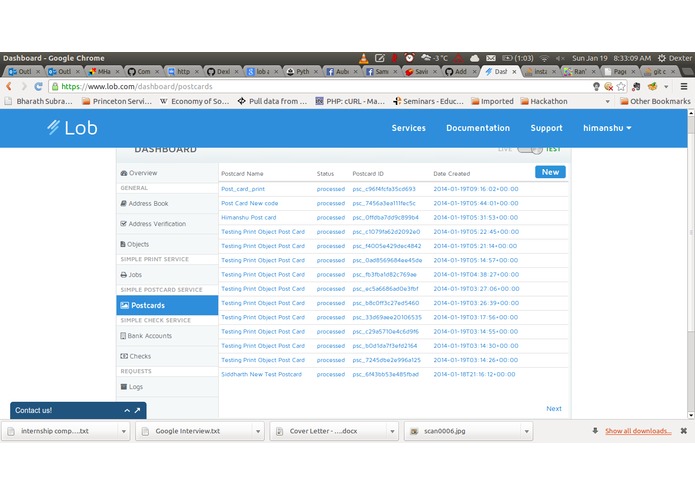The height and width of the screenshot is (494, 695).
Task: Open Jobs in the sidebar
Action: click(x=167, y=275)
